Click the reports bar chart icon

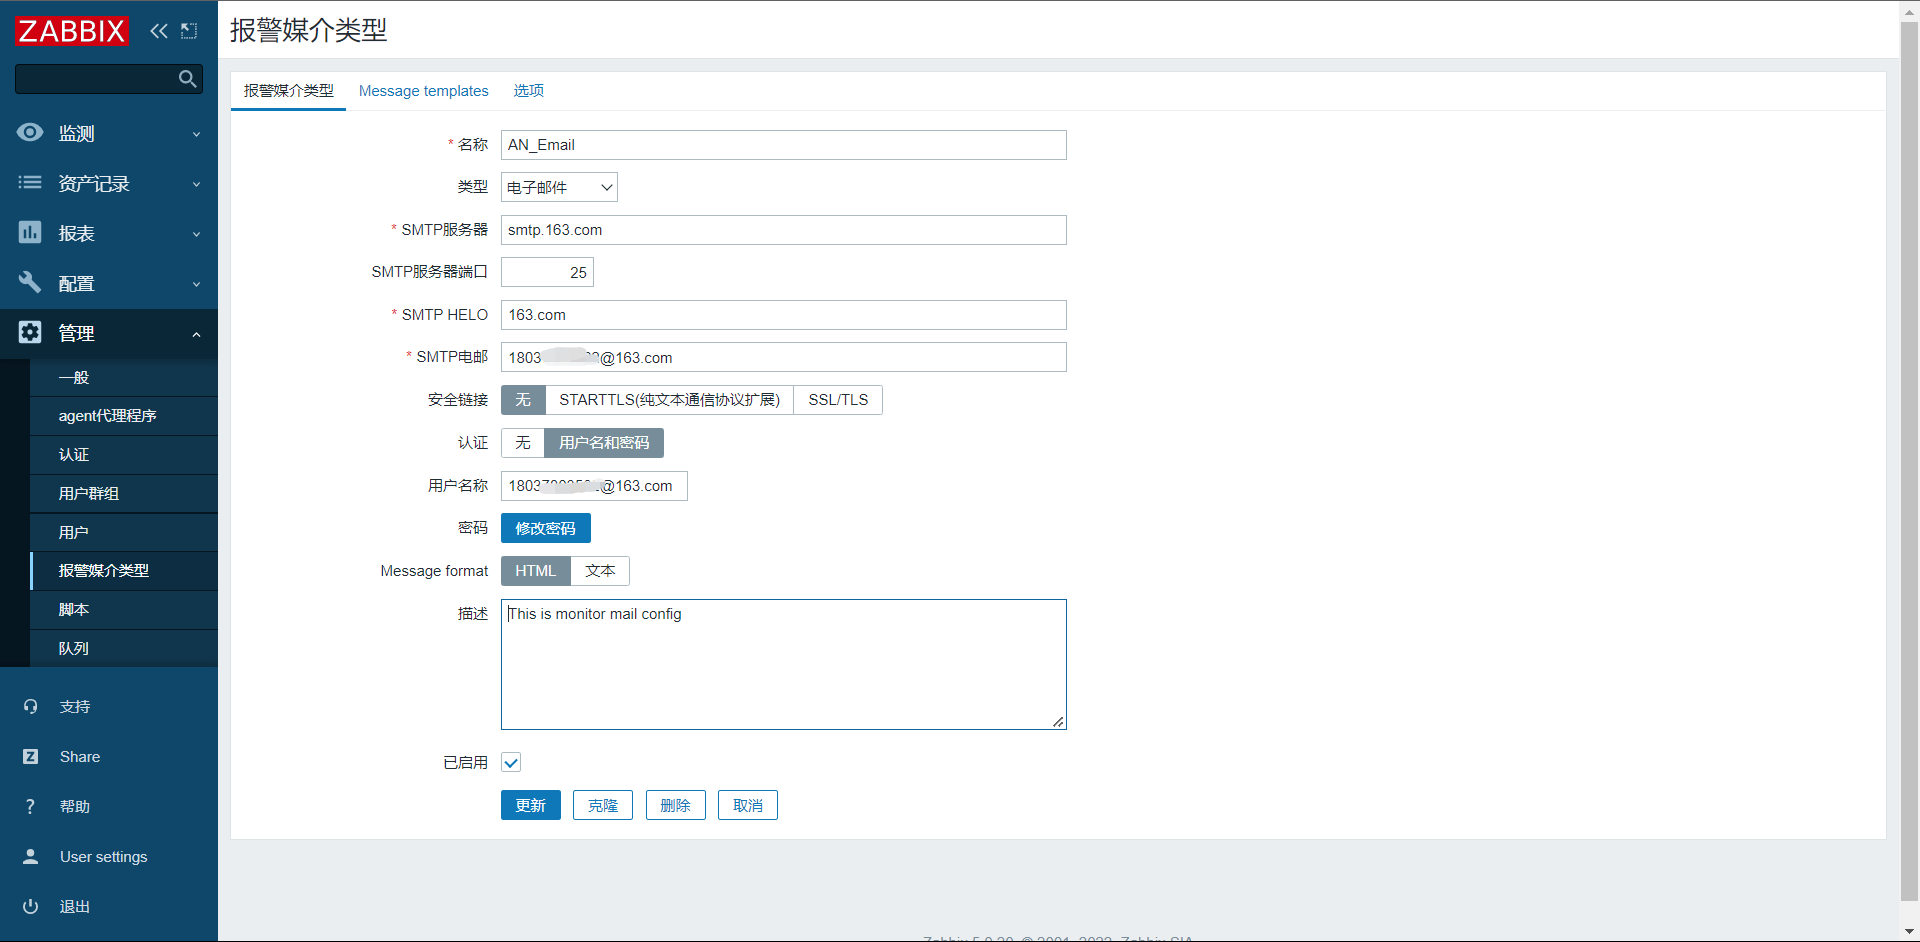click(x=30, y=232)
